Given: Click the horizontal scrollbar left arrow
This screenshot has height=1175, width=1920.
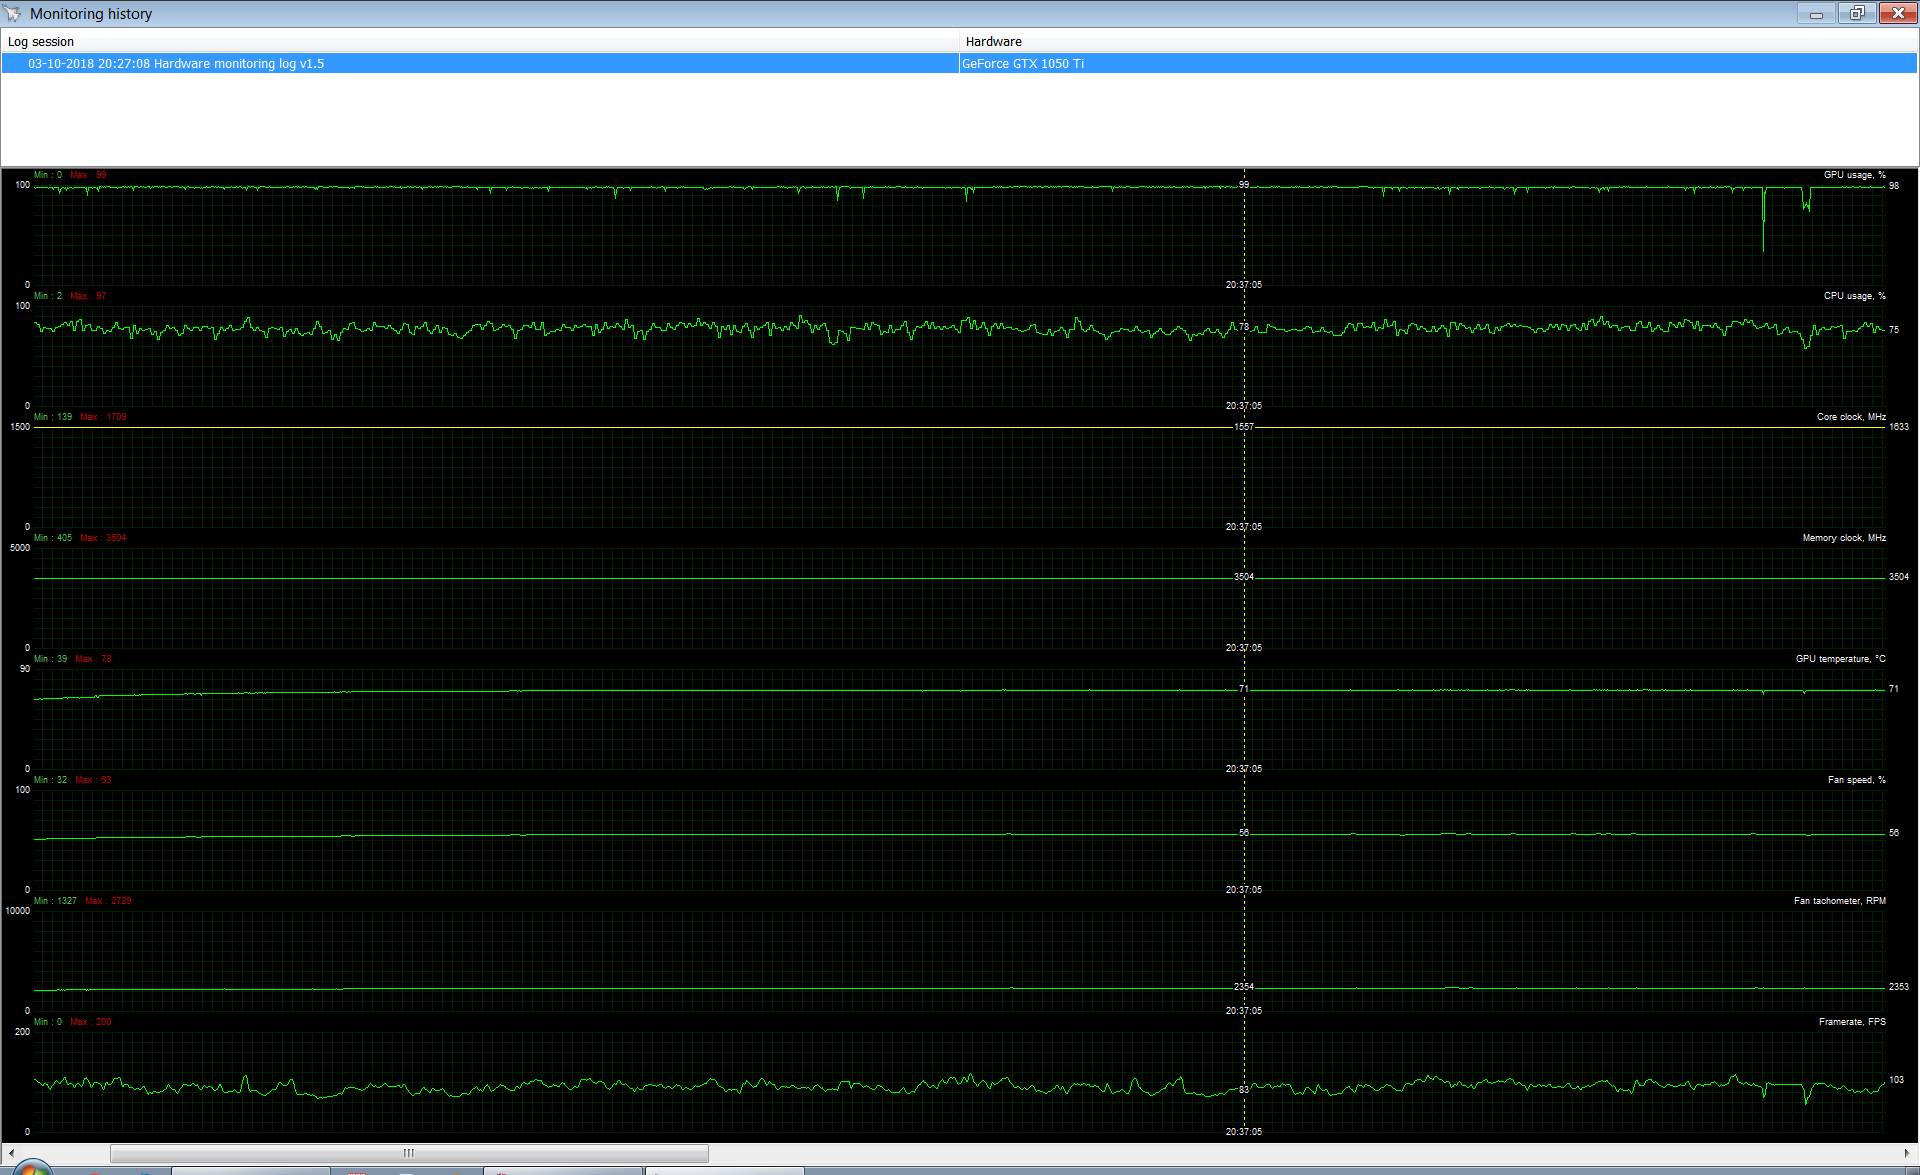Looking at the screenshot, I should click(x=10, y=1153).
